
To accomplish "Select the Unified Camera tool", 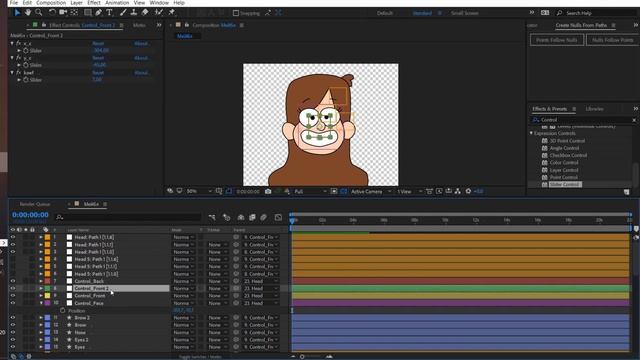I will [63, 13].
